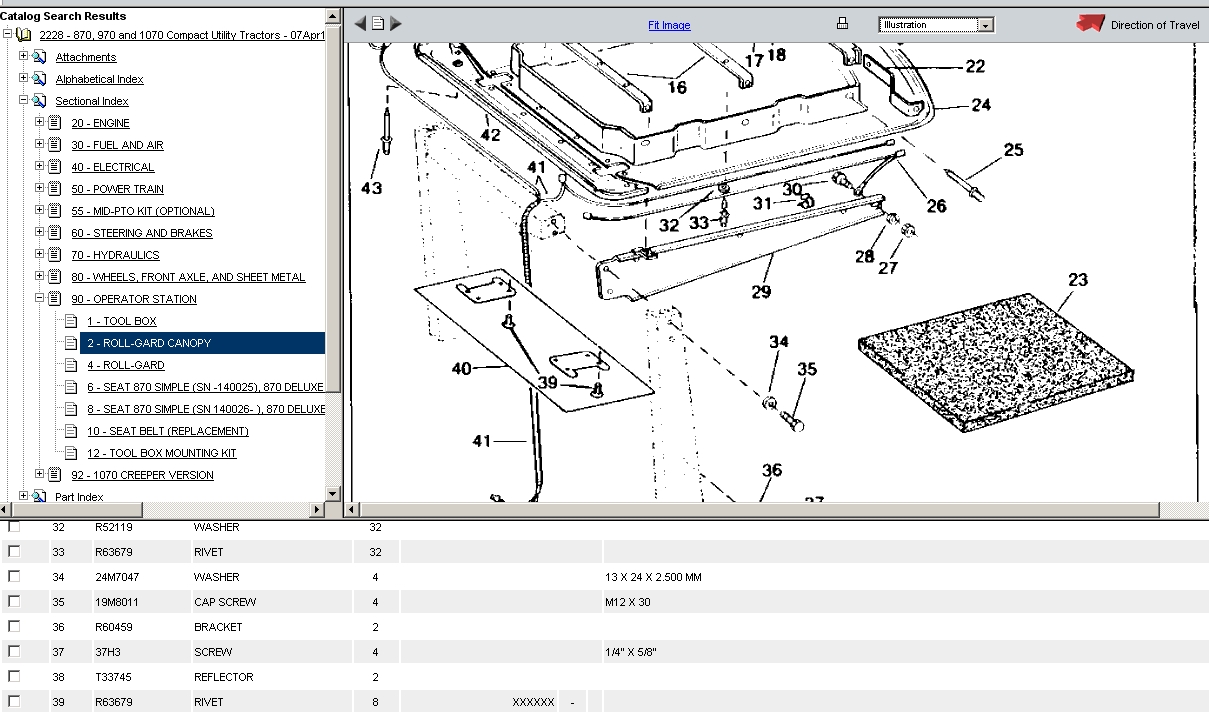Expand the 30 - FUEL AND AIR section
Image resolution: width=1209 pixels, height=712 pixels.
click(40, 144)
